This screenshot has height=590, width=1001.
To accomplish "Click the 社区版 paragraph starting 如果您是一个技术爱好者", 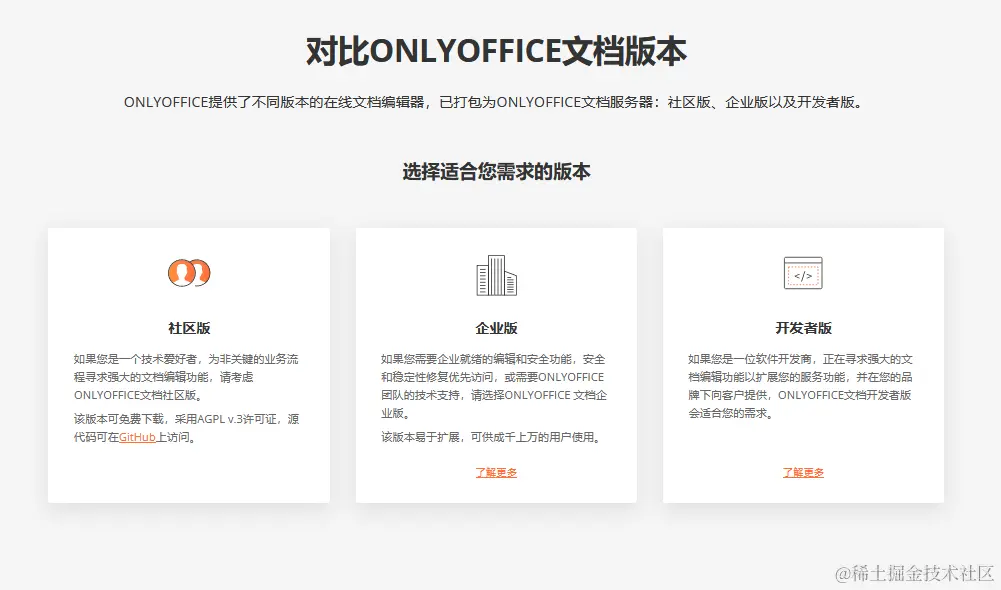I will [x=186, y=377].
